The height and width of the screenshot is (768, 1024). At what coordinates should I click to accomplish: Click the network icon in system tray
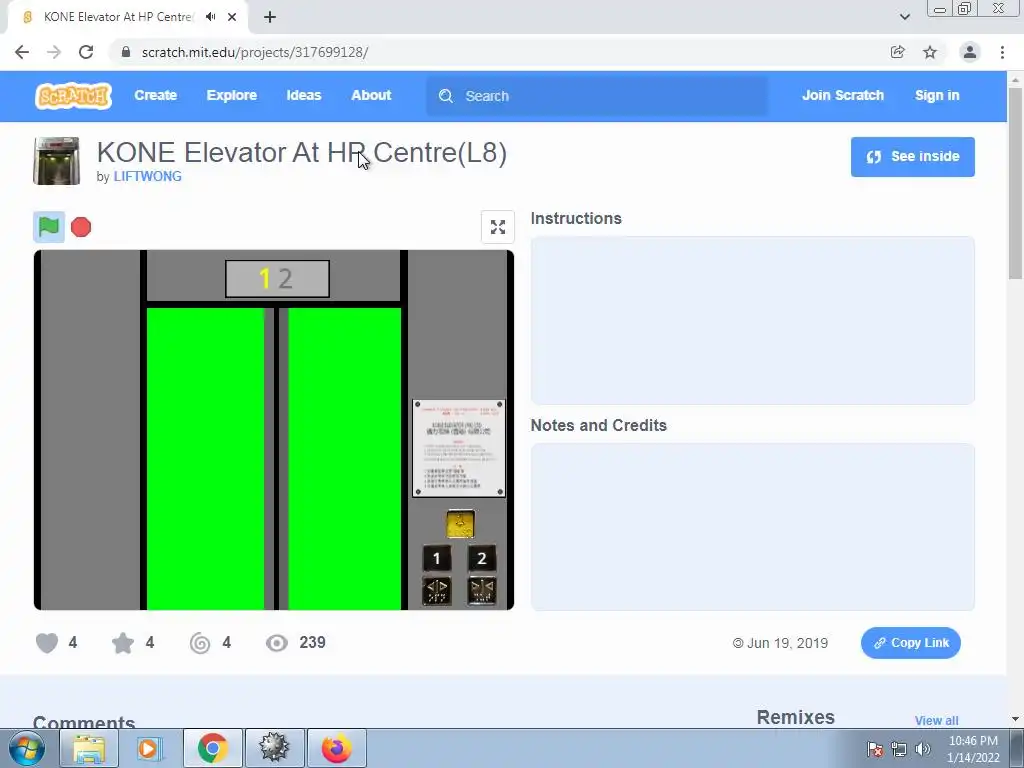[899, 749]
